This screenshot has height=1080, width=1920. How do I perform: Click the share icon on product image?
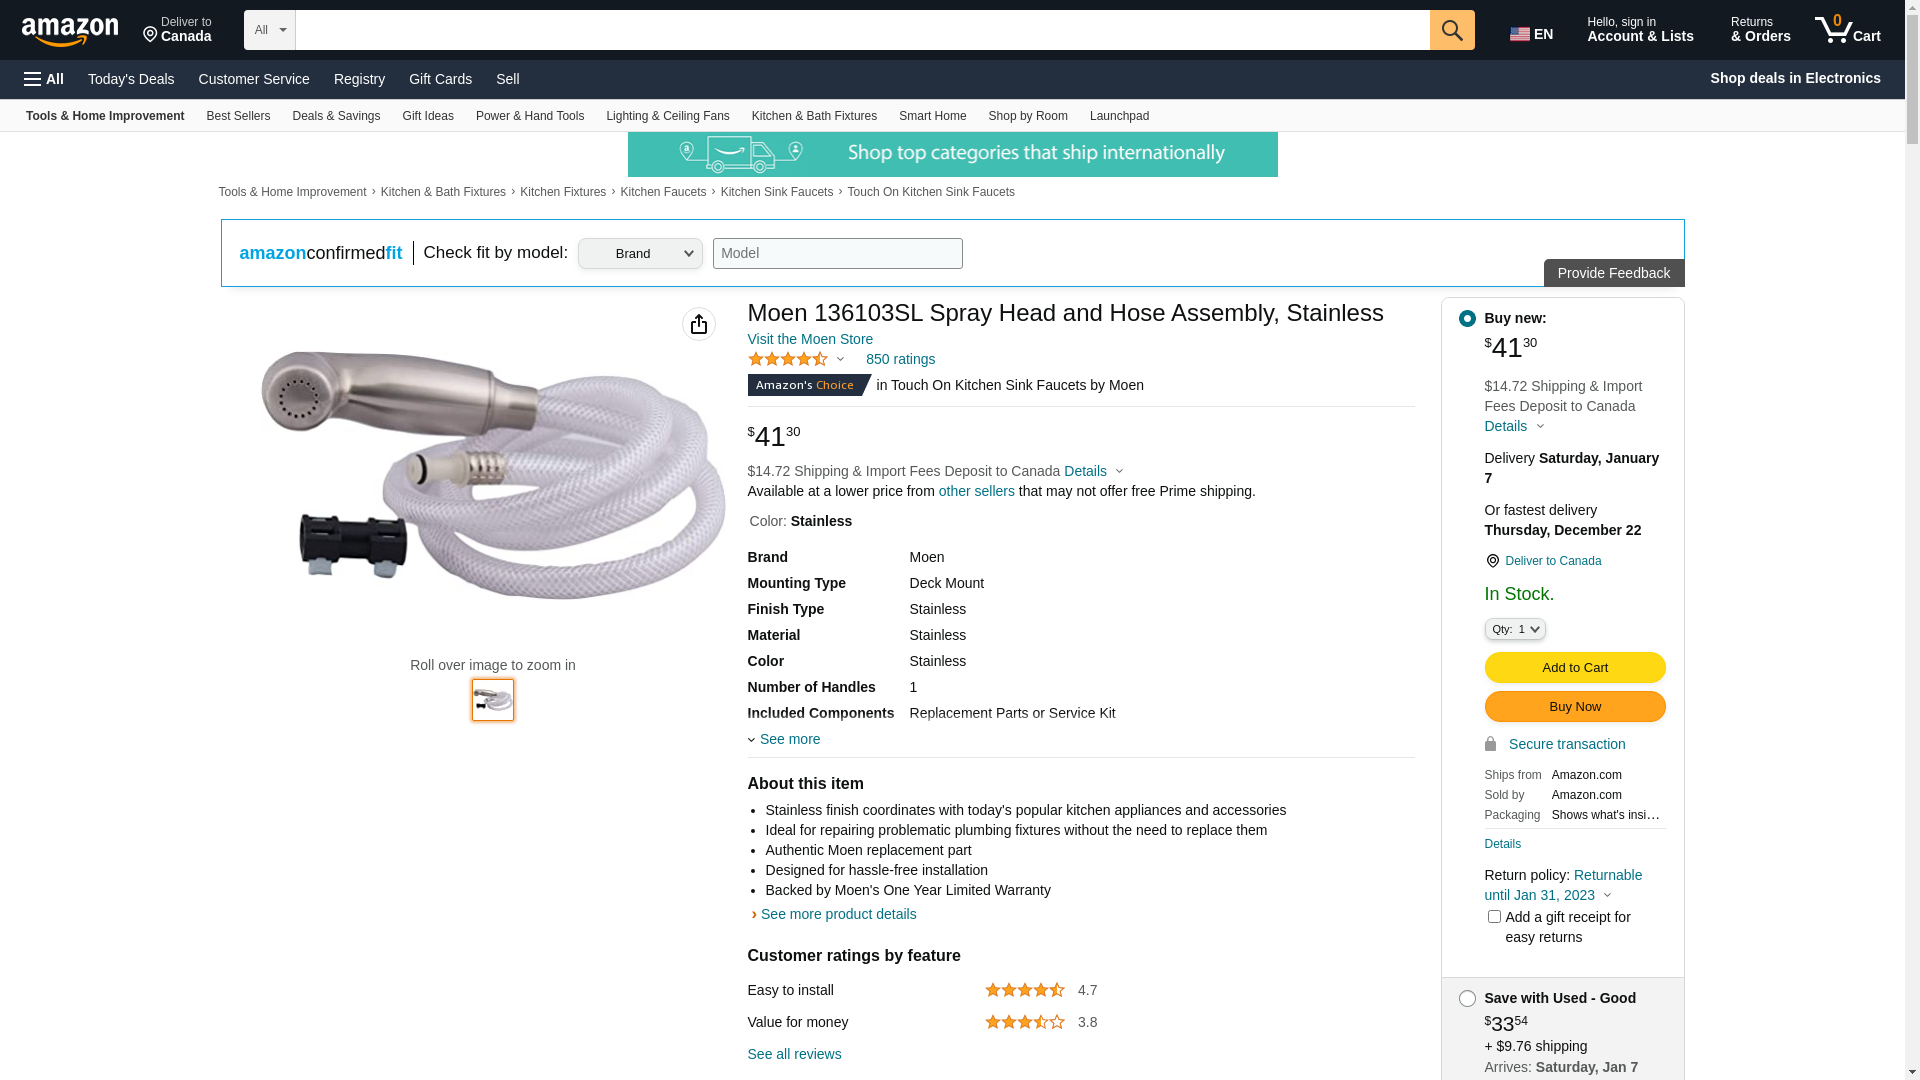pyautogui.click(x=699, y=324)
